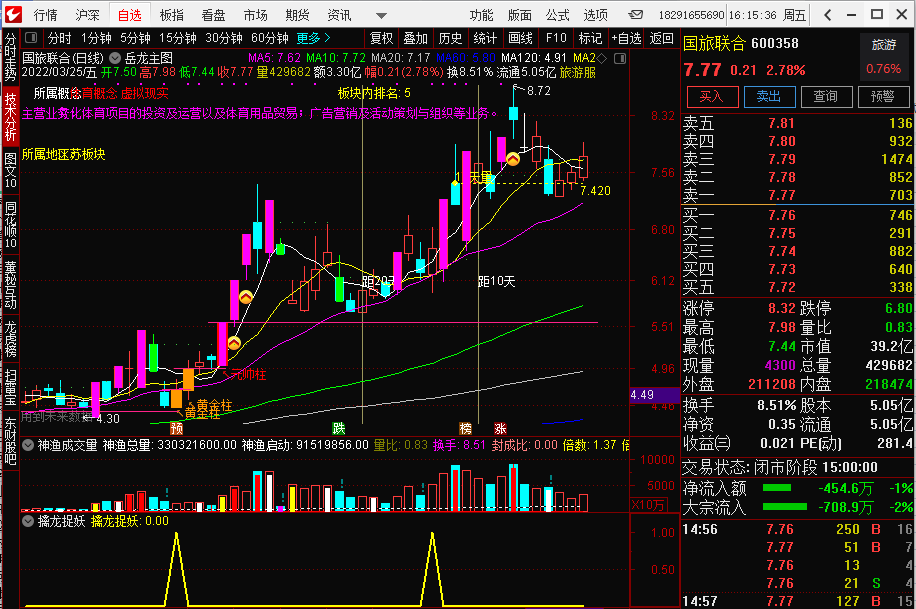Select 同花顺10 in left sidebar
This screenshot has width=916, height=609.
pos(11,225)
